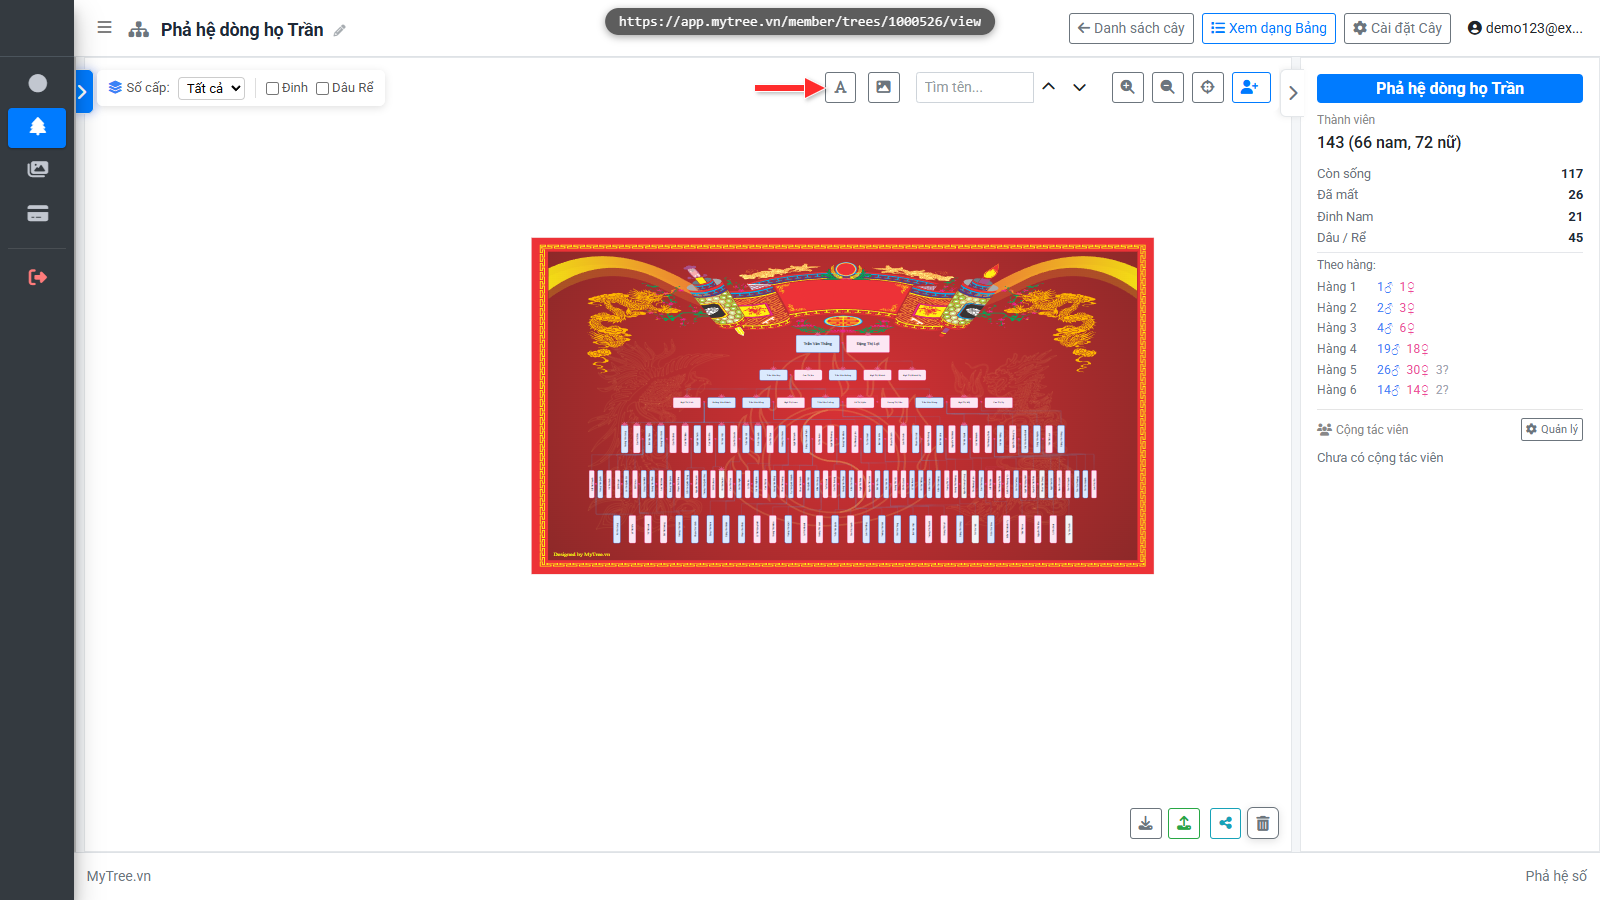Image resolution: width=1600 pixels, height=900 pixels.
Task: Open the background image tool icon
Action: 884,87
